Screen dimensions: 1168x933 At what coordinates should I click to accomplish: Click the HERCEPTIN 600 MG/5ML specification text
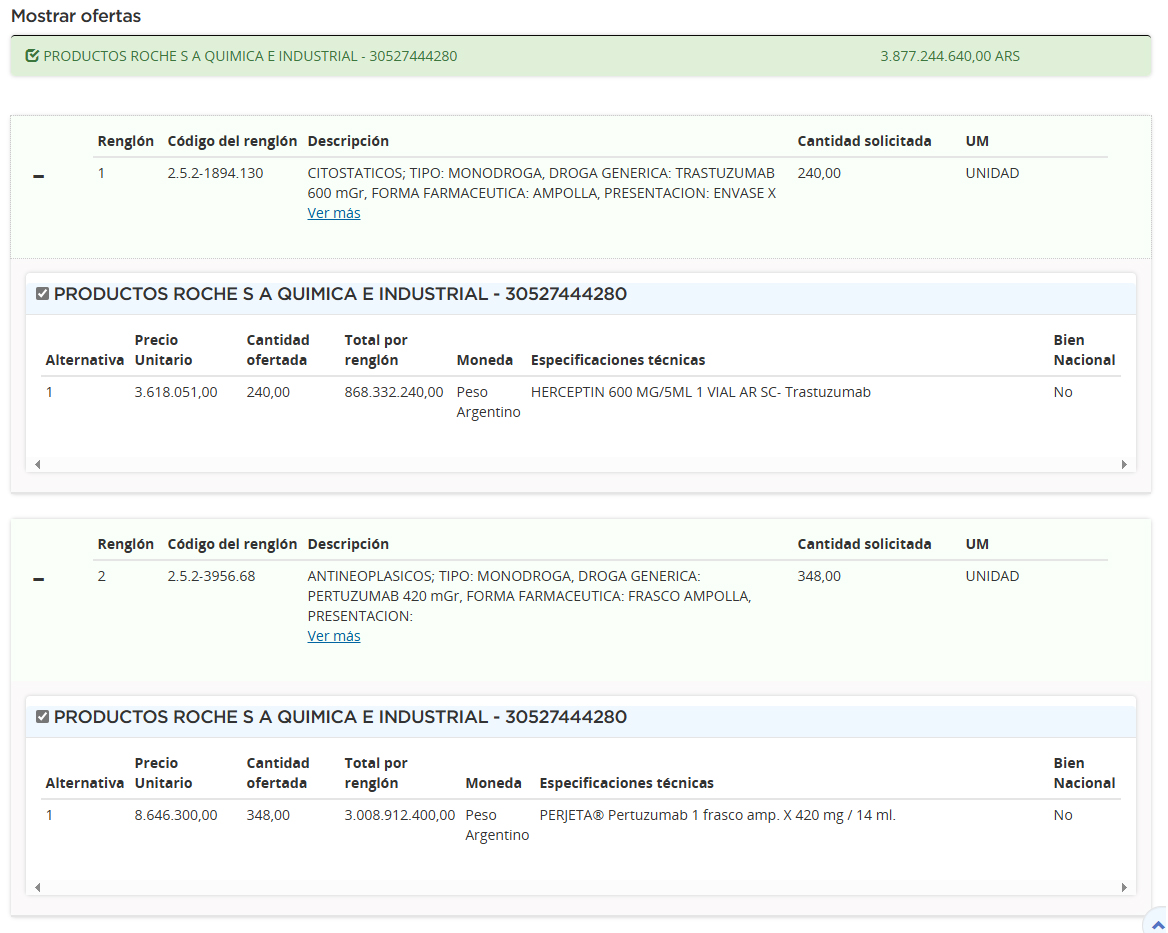[x=700, y=392]
